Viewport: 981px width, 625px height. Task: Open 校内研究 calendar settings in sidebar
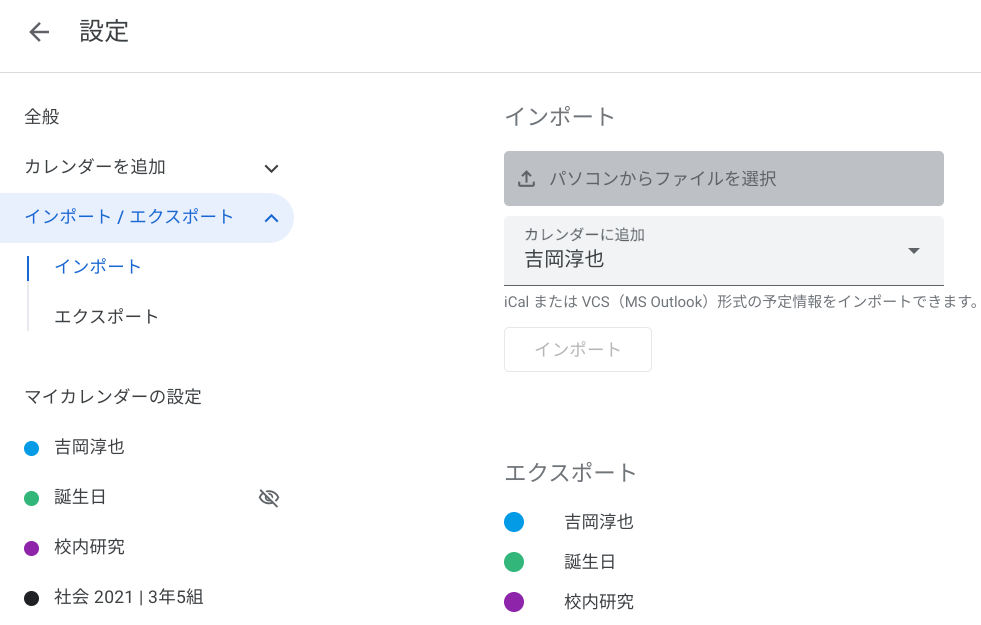[x=89, y=547]
